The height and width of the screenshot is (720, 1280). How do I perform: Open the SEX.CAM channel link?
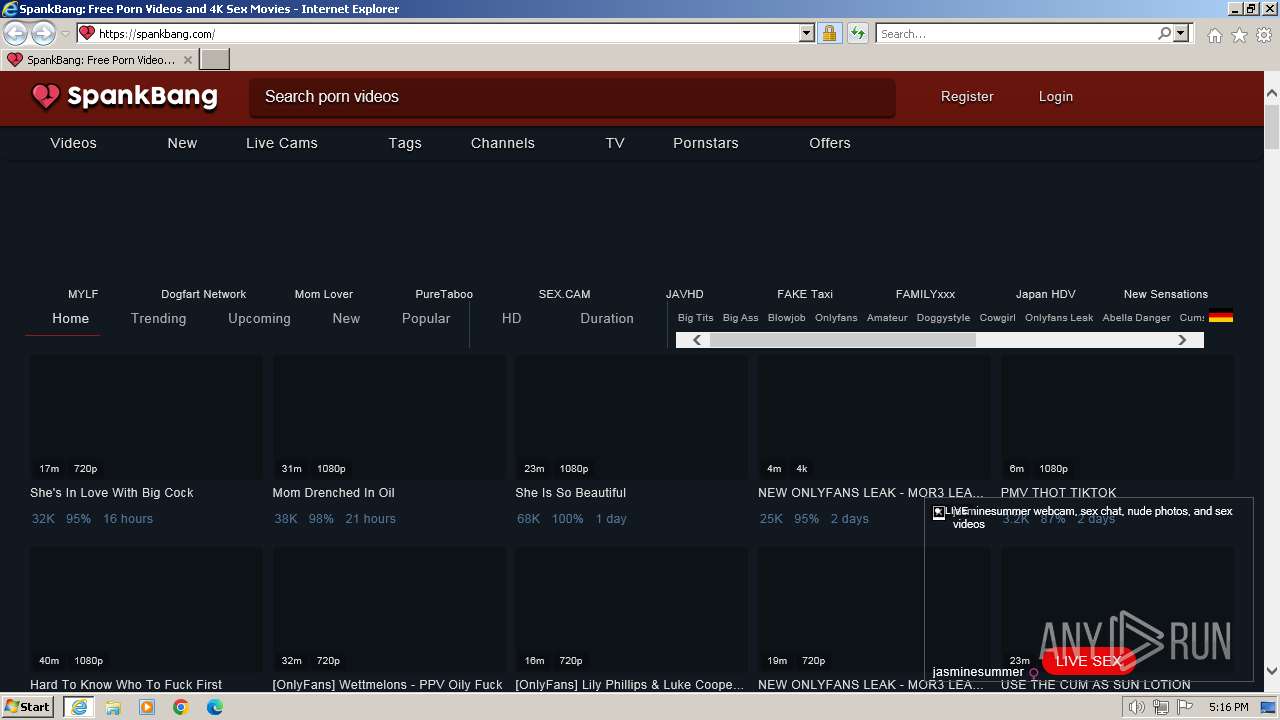(x=565, y=294)
